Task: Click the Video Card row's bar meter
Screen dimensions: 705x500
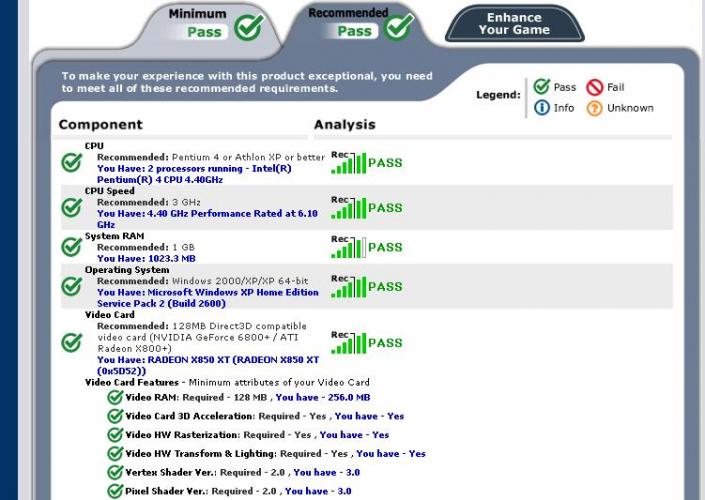Action: click(349, 343)
